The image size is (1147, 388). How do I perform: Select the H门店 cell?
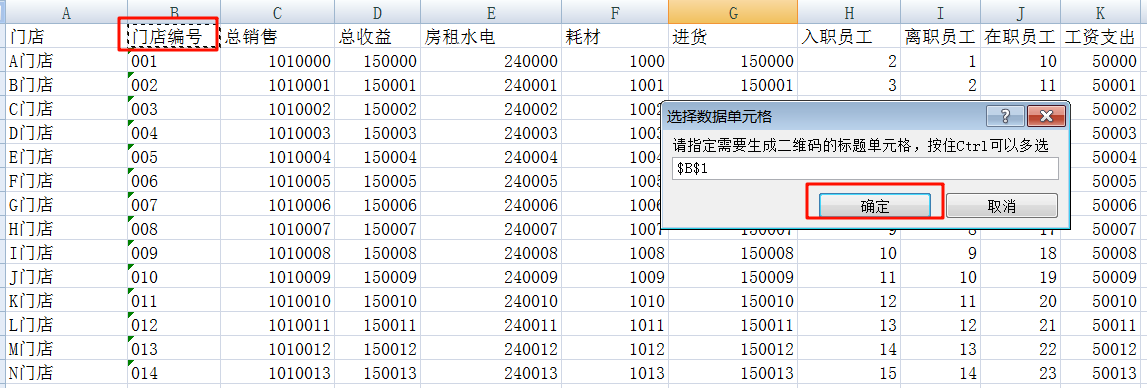[x=67, y=229]
